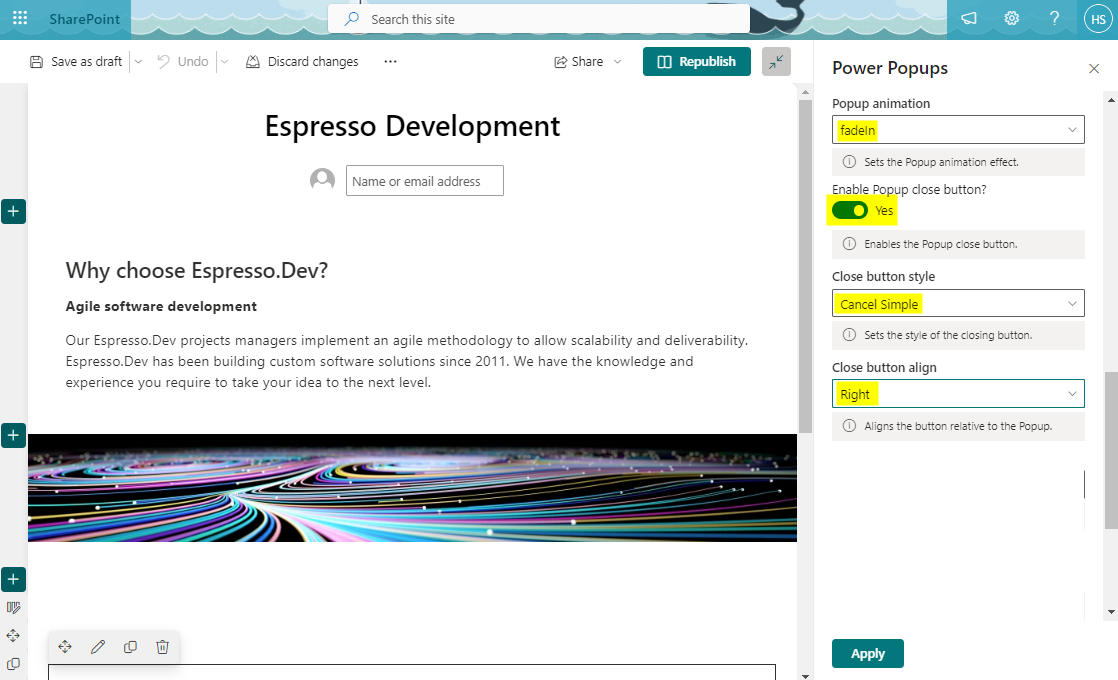
Task: Click the megaphone icon in the header
Action: [968, 19]
